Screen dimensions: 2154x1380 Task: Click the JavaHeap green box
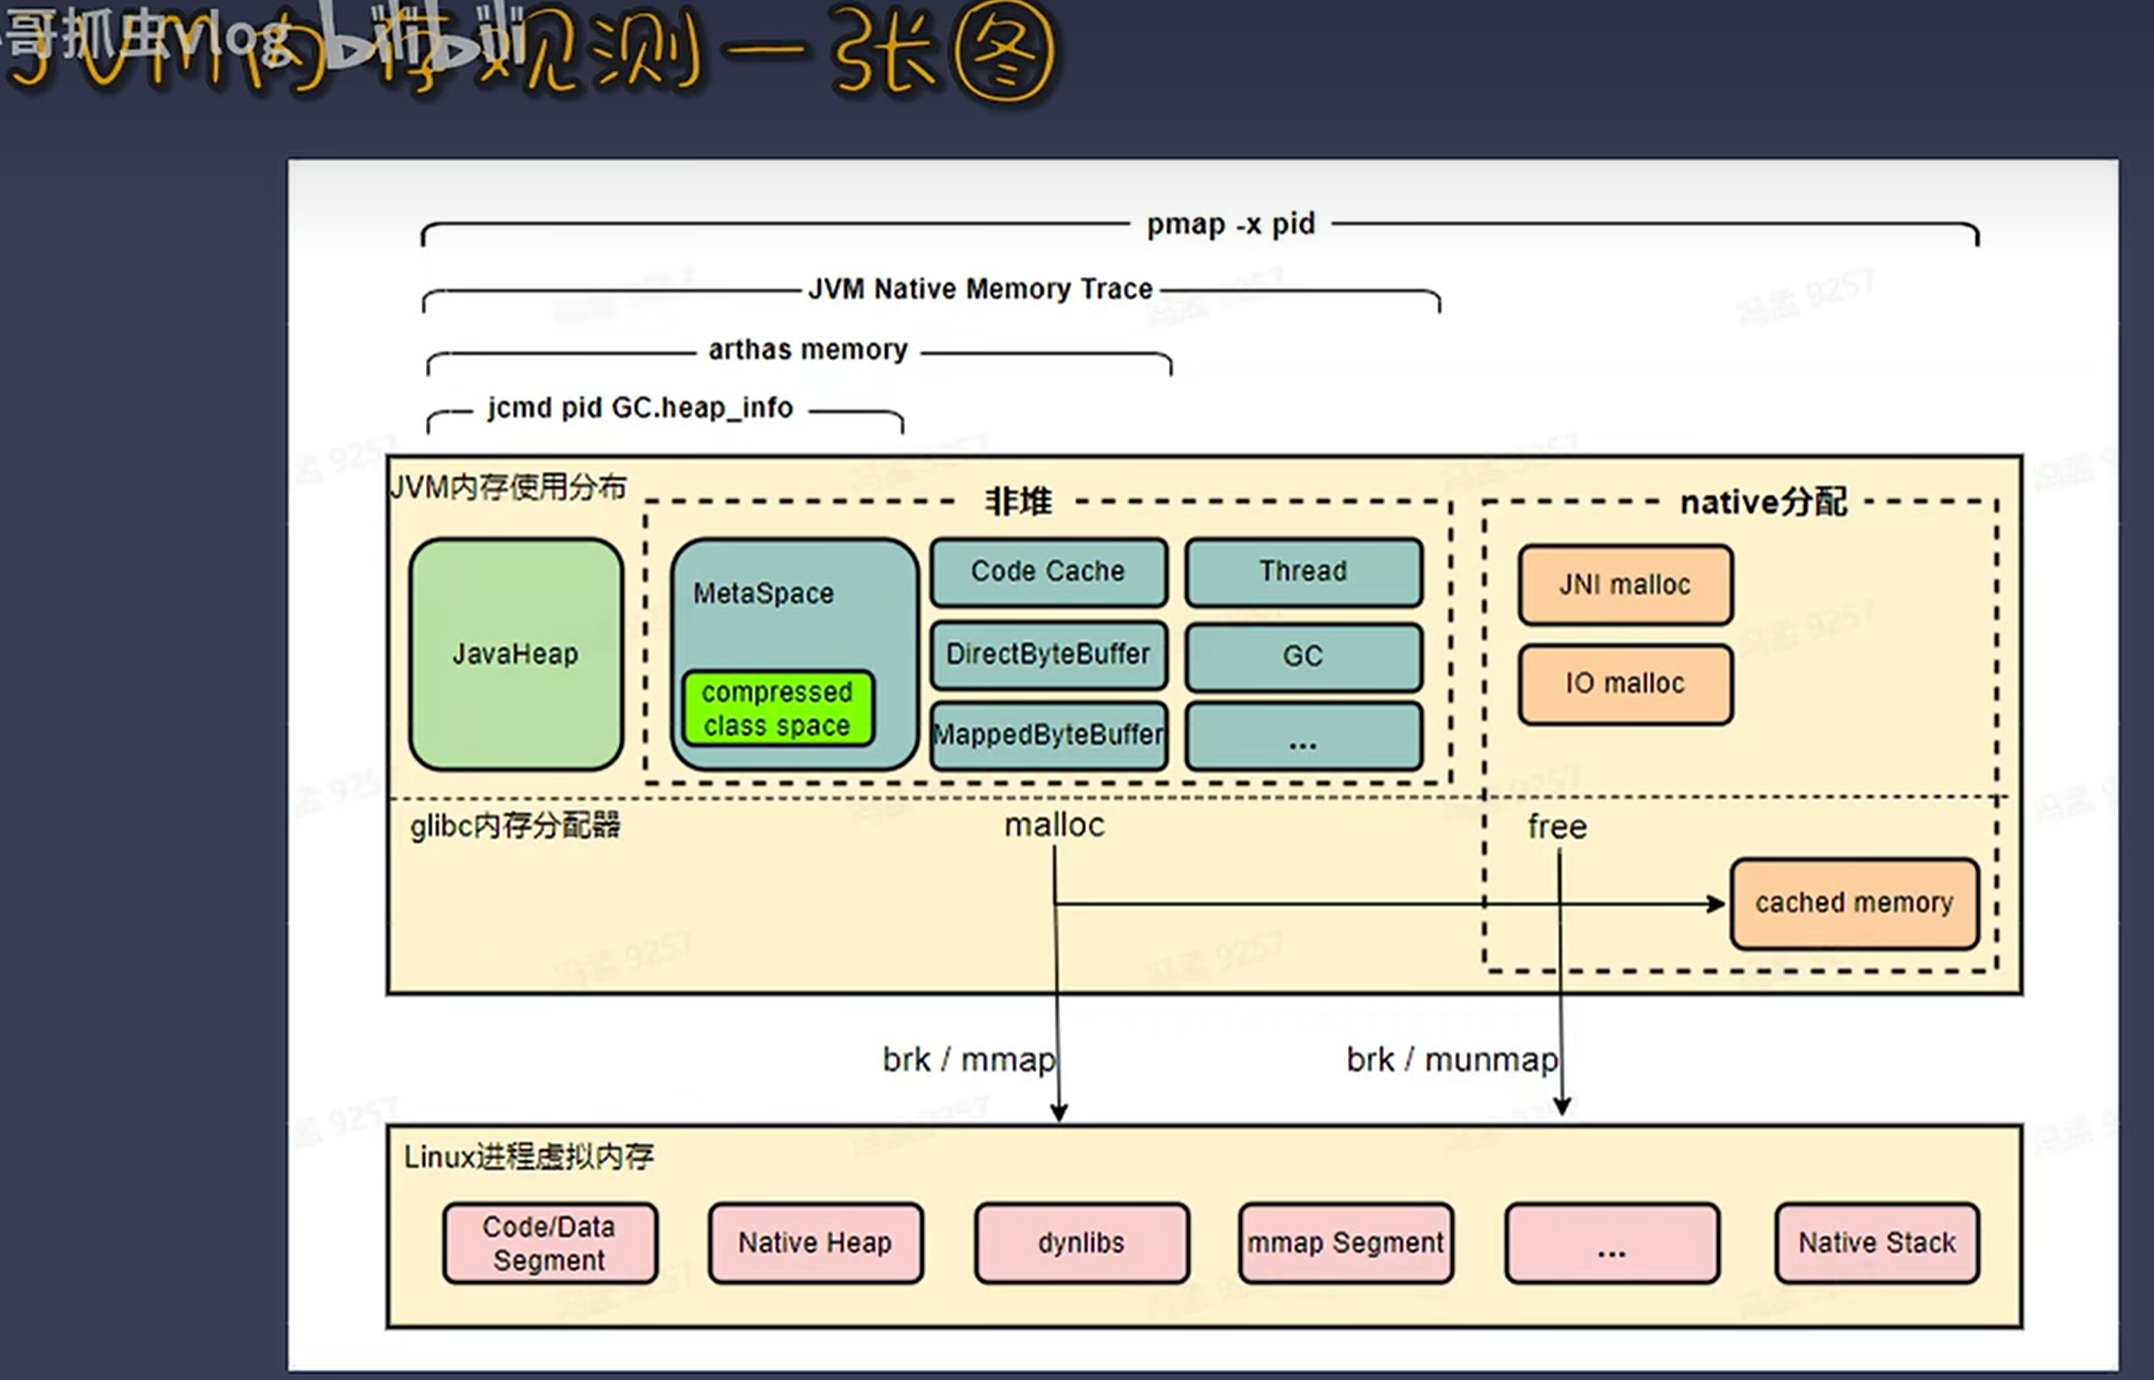516,655
